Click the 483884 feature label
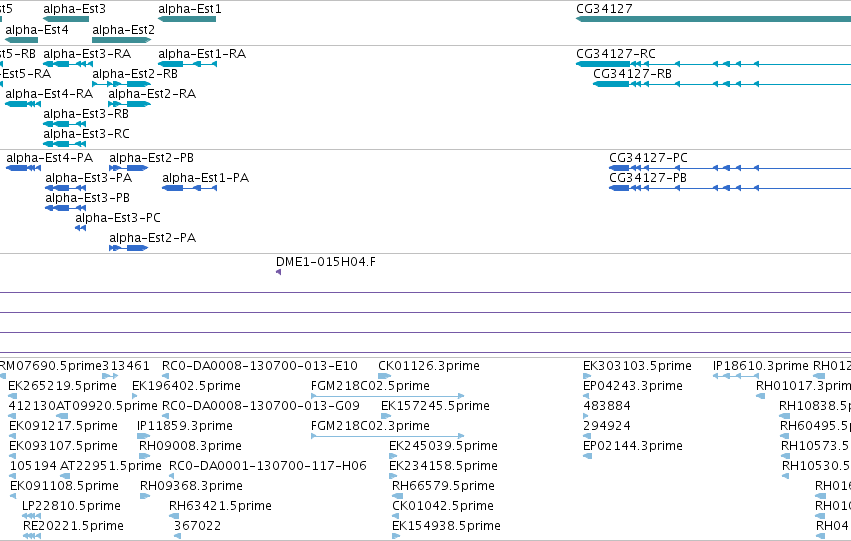The image size is (851, 541). (607, 406)
